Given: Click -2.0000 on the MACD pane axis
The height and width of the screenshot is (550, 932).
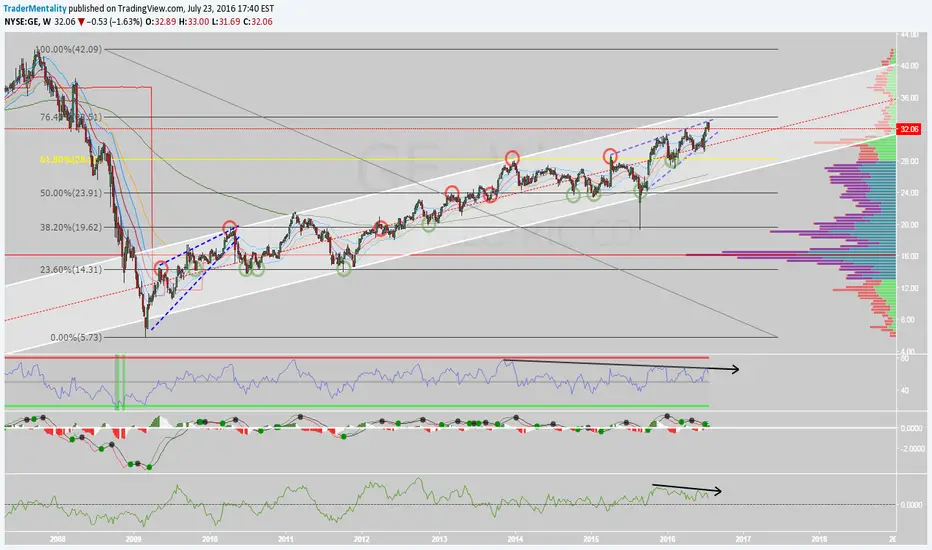Looking at the screenshot, I should (x=912, y=449).
